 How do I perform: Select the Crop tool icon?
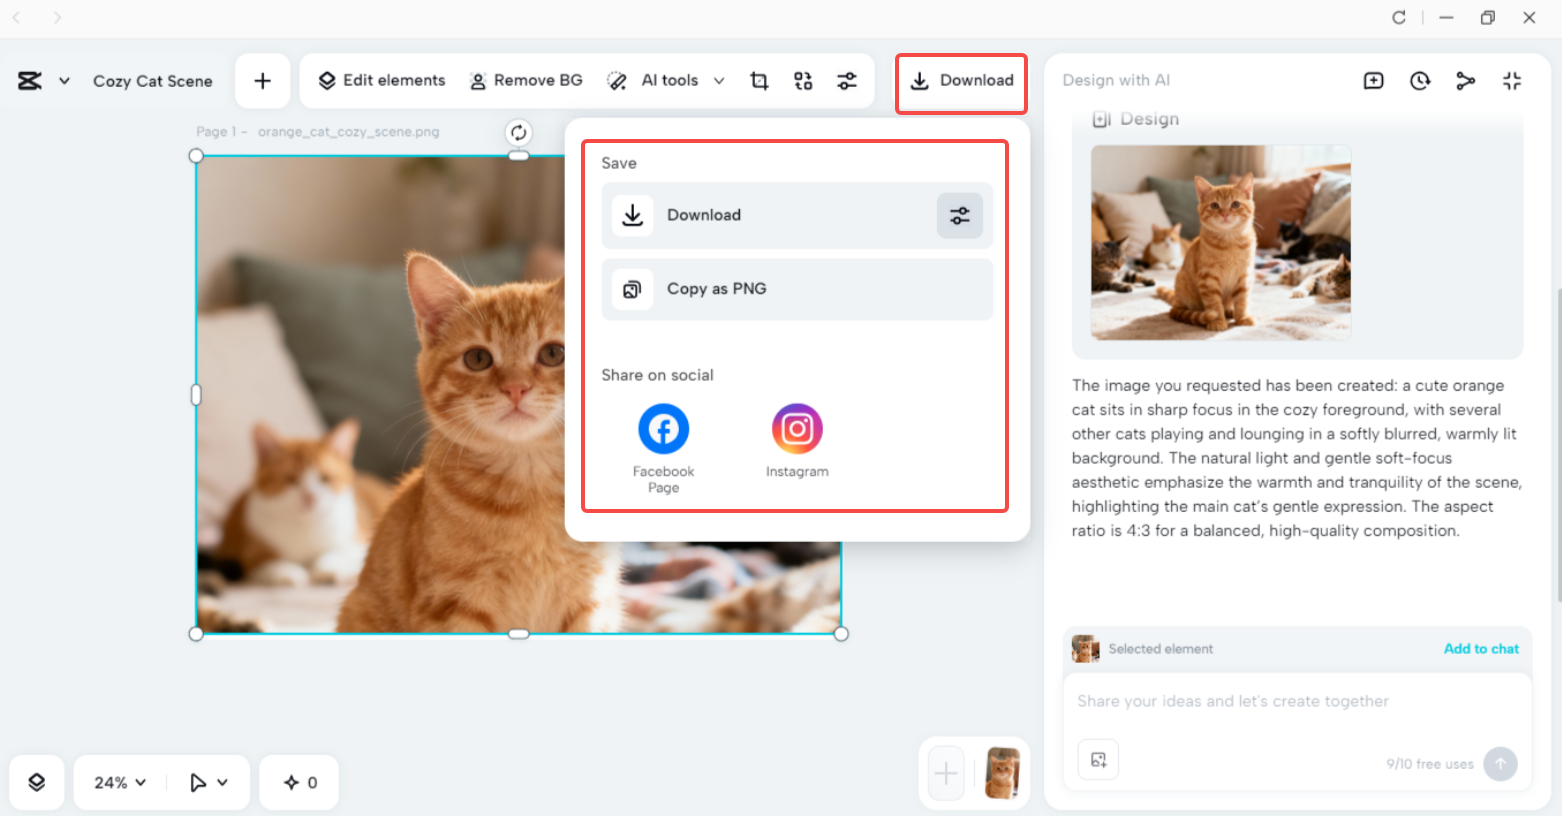coord(760,81)
